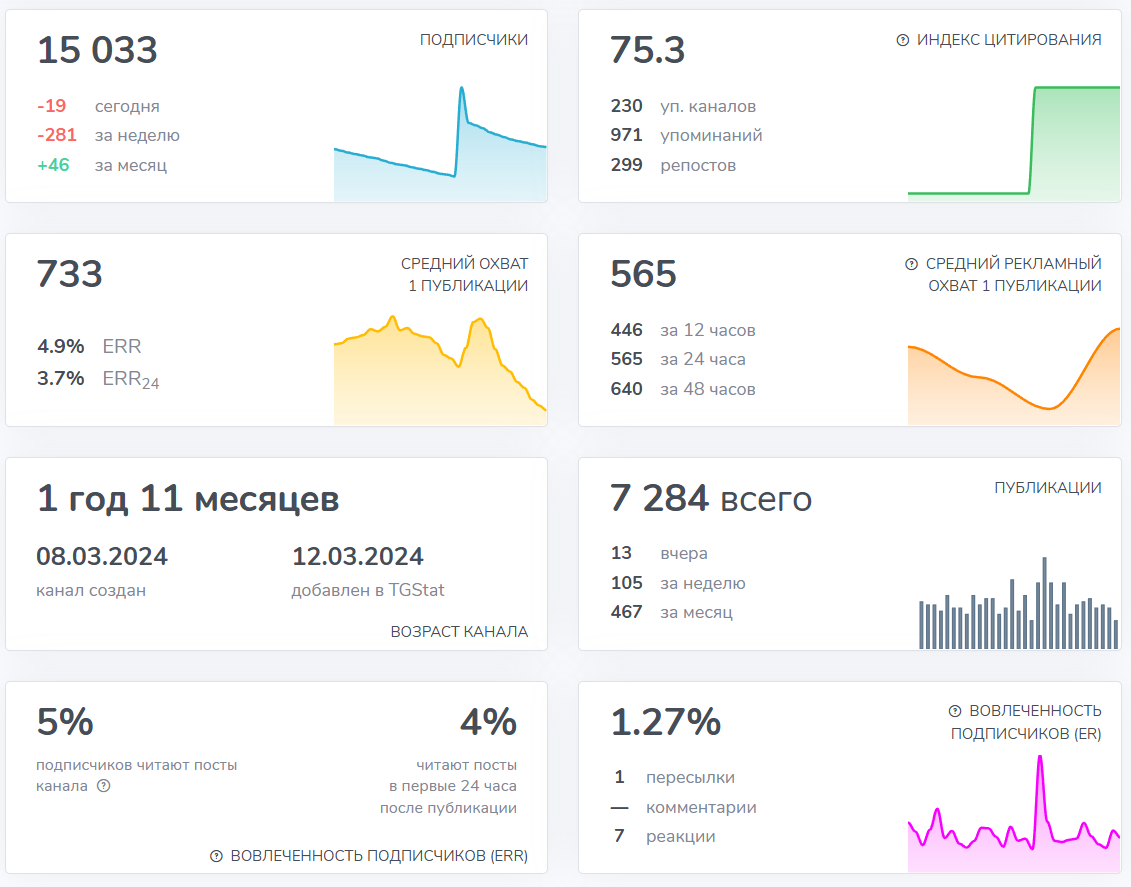
Task: Click help icon after 'читают посты канала'
Action: point(103,786)
